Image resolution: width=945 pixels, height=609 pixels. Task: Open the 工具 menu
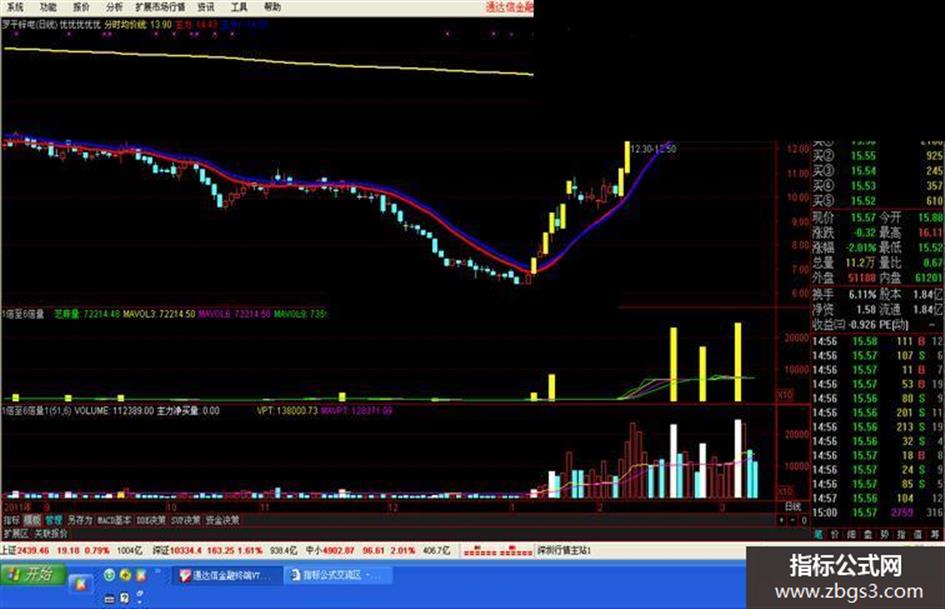pos(239,7)
